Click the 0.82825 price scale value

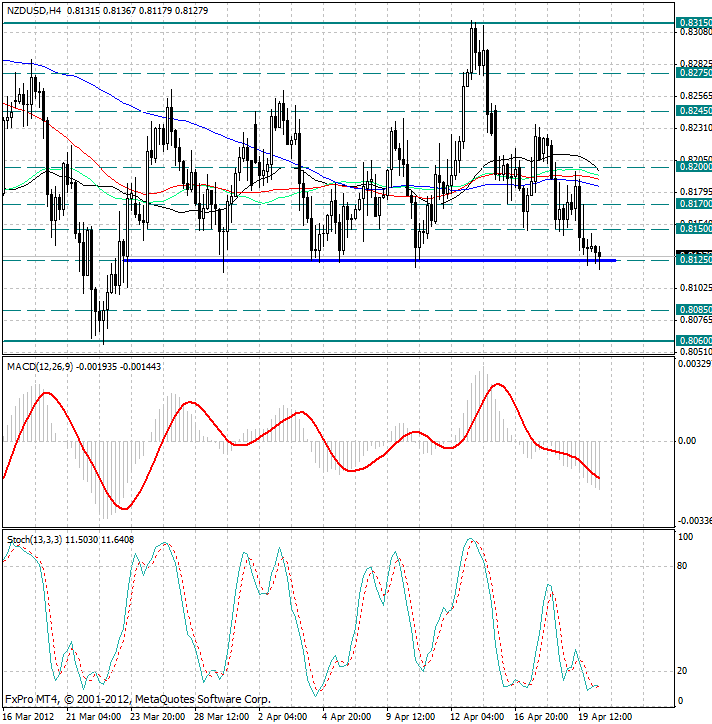pos(695,63)
